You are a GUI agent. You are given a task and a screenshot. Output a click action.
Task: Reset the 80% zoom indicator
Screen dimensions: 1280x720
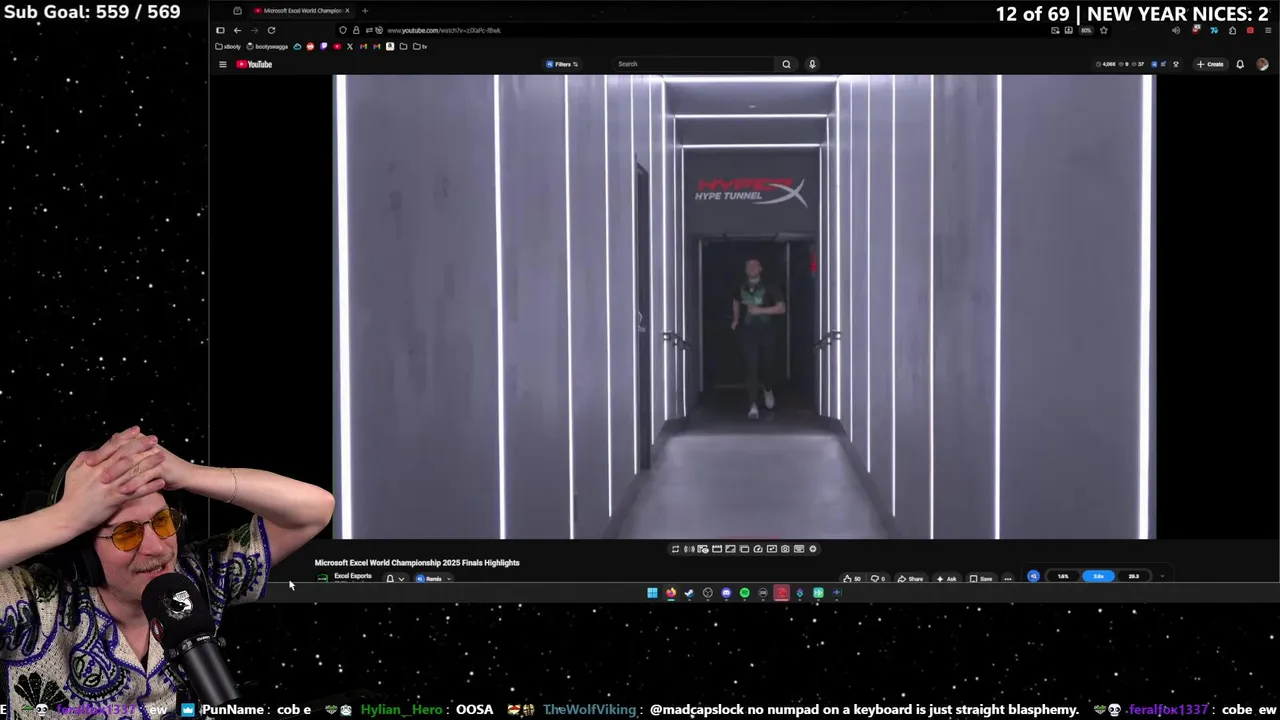[1086, 30]
